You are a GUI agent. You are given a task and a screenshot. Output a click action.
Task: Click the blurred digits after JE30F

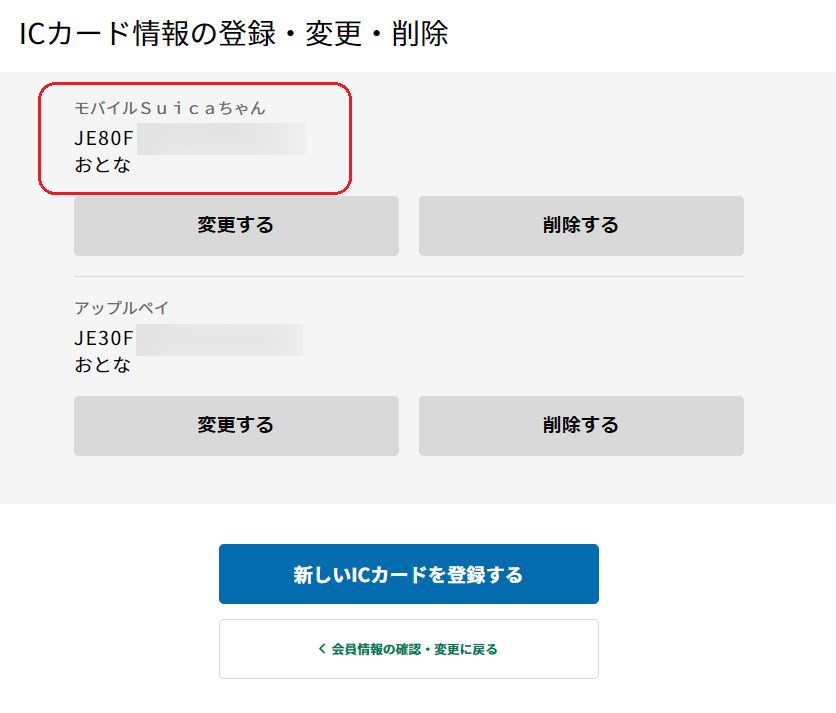(220, 339)
